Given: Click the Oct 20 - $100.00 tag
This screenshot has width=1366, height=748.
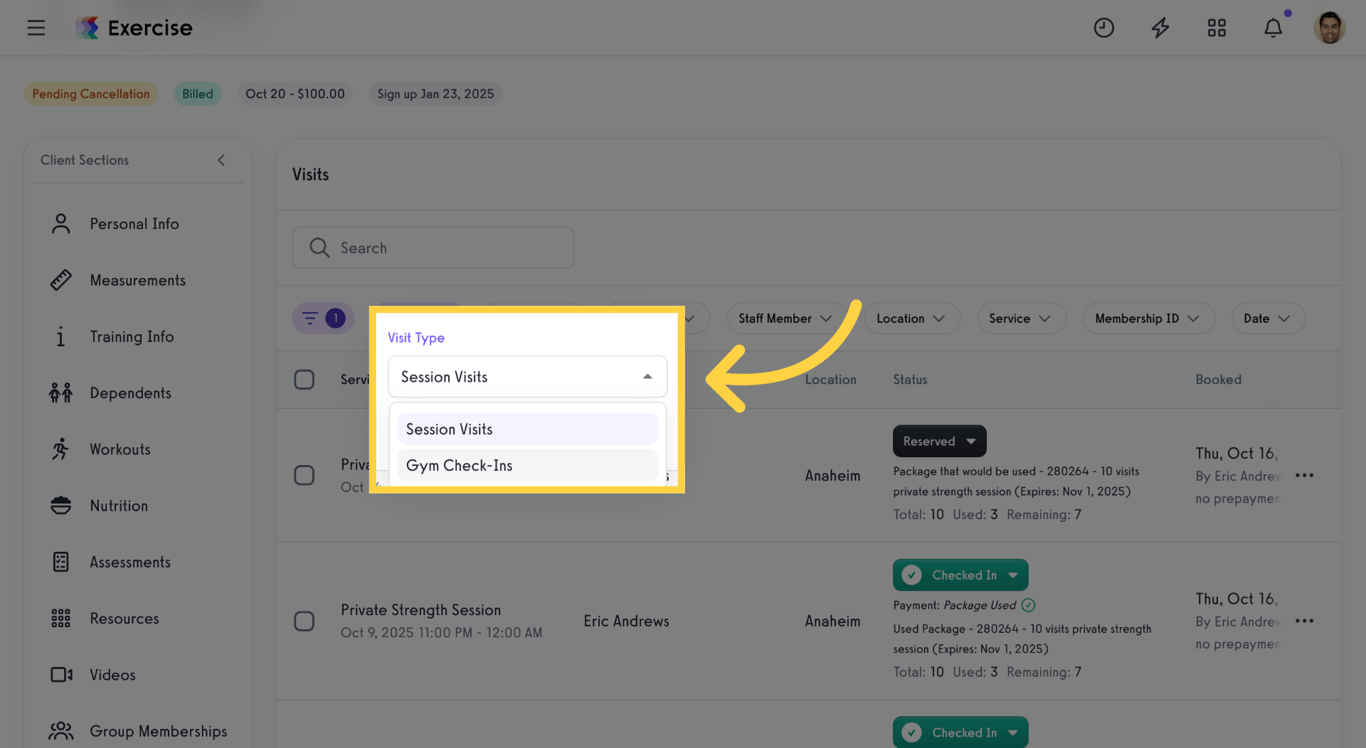Looking at the screenshot, I should click(x=295, y=94).
